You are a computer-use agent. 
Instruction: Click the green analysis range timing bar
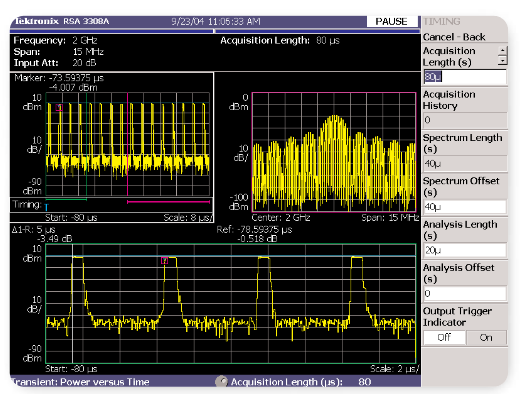[66, 200]
